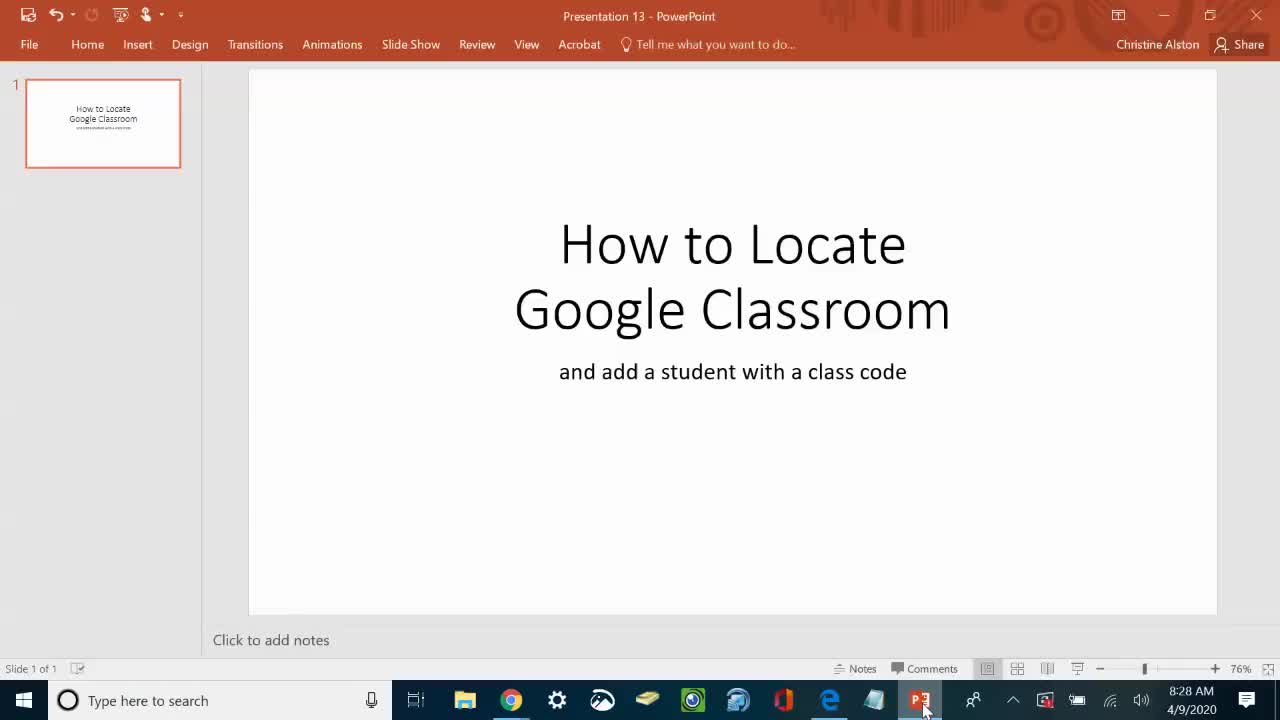Screen dimensions: 1280x720
Task: Click the account name Christine Alston
Action: (x=1157, y=44)
